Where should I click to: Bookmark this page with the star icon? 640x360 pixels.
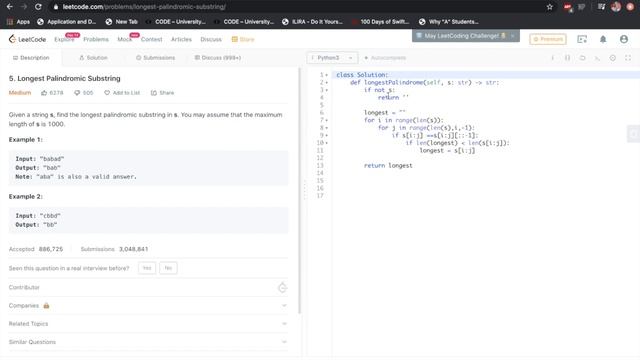(x=550, y=7)
